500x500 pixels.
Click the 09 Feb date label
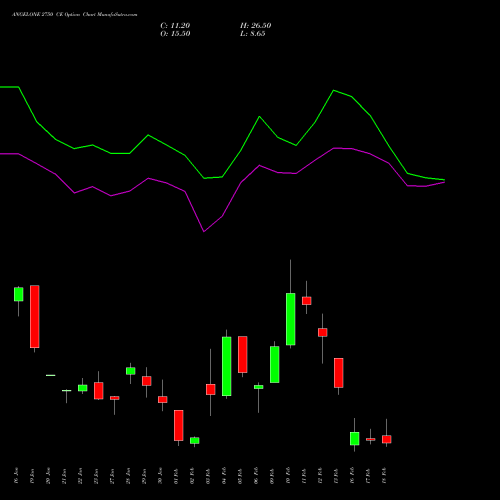point(272,476)
